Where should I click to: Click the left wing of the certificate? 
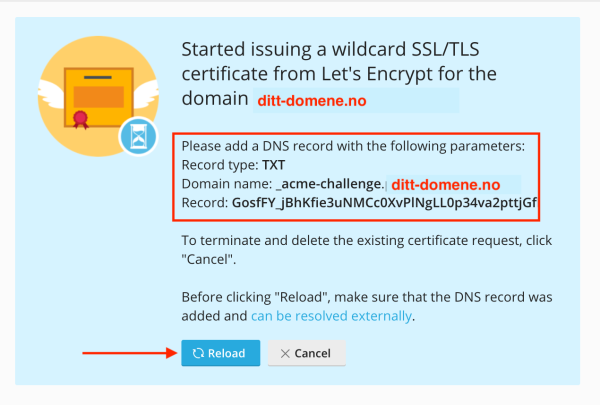(x=51, y=93)
